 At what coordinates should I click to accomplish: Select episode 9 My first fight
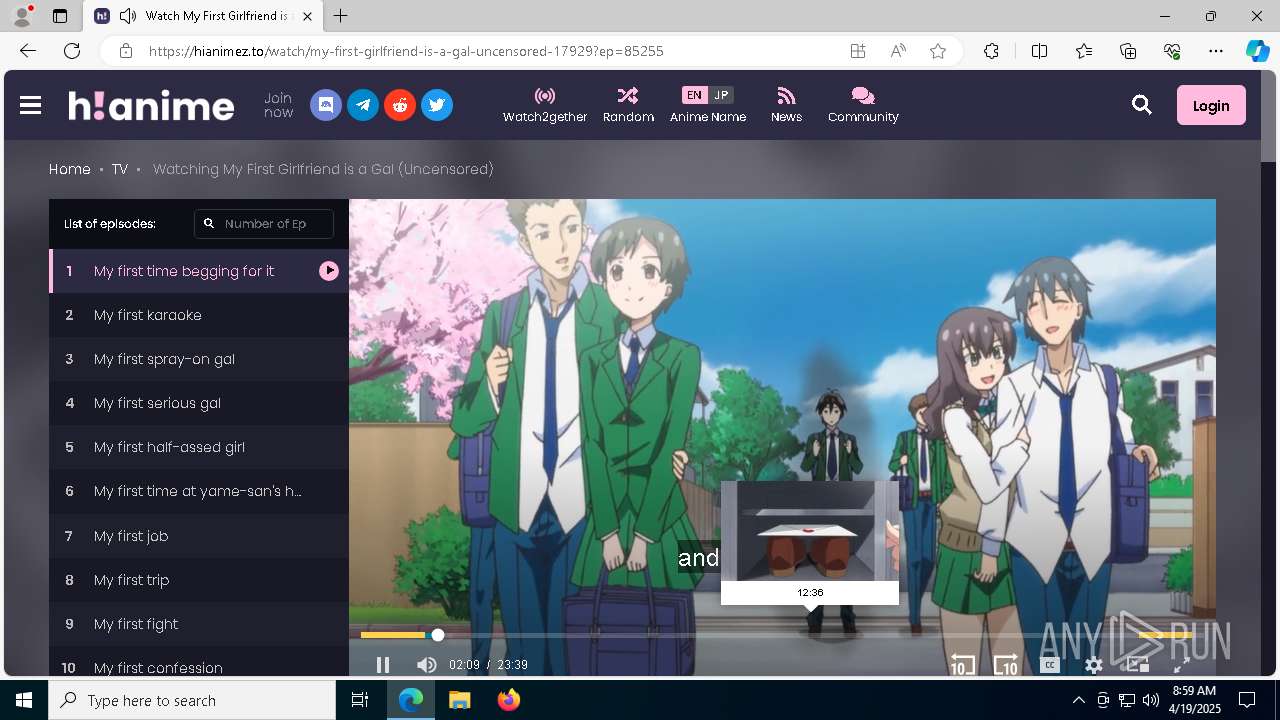(199, 624)
